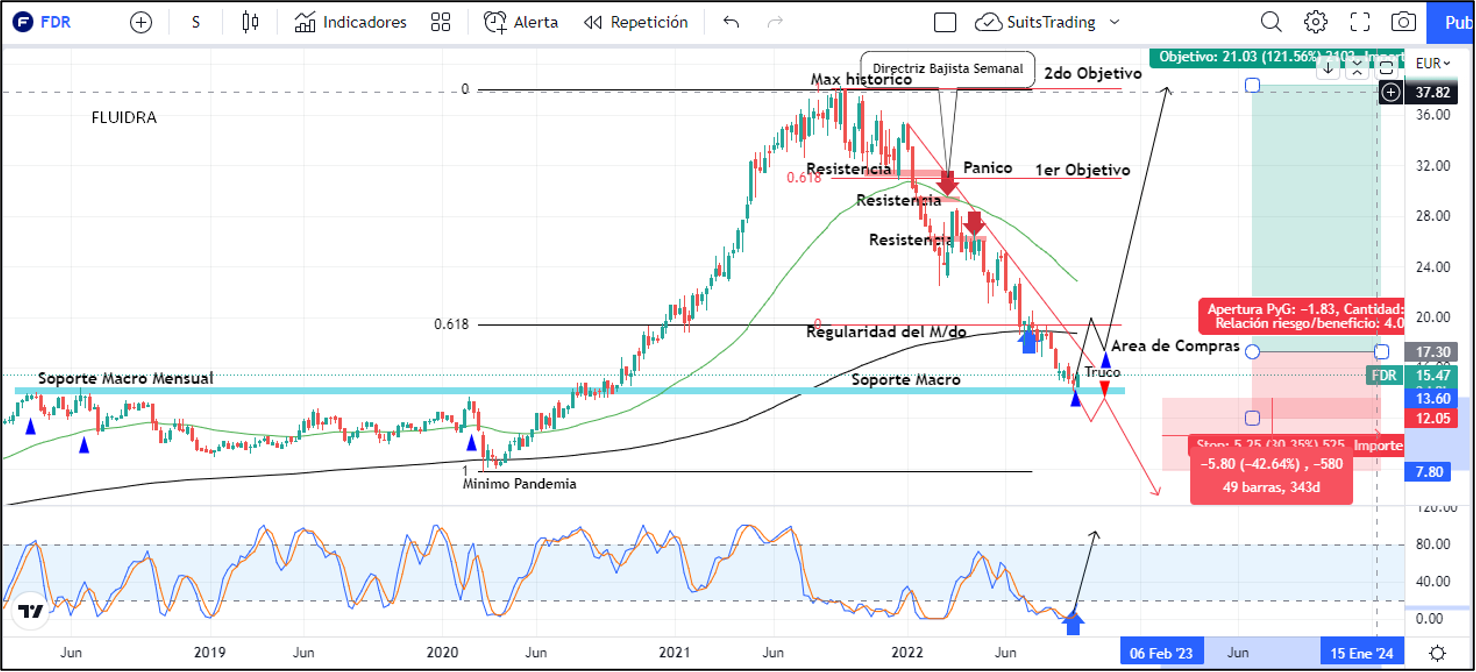Open the Indicadores menu

[x=351, y=22]
